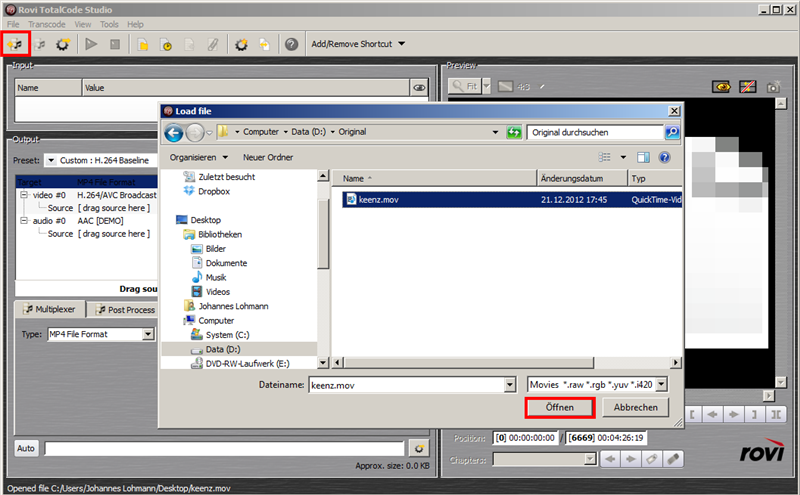Toggle the preview pane icon in dialog
Viewport: 800px width, 495px height.
643,157
